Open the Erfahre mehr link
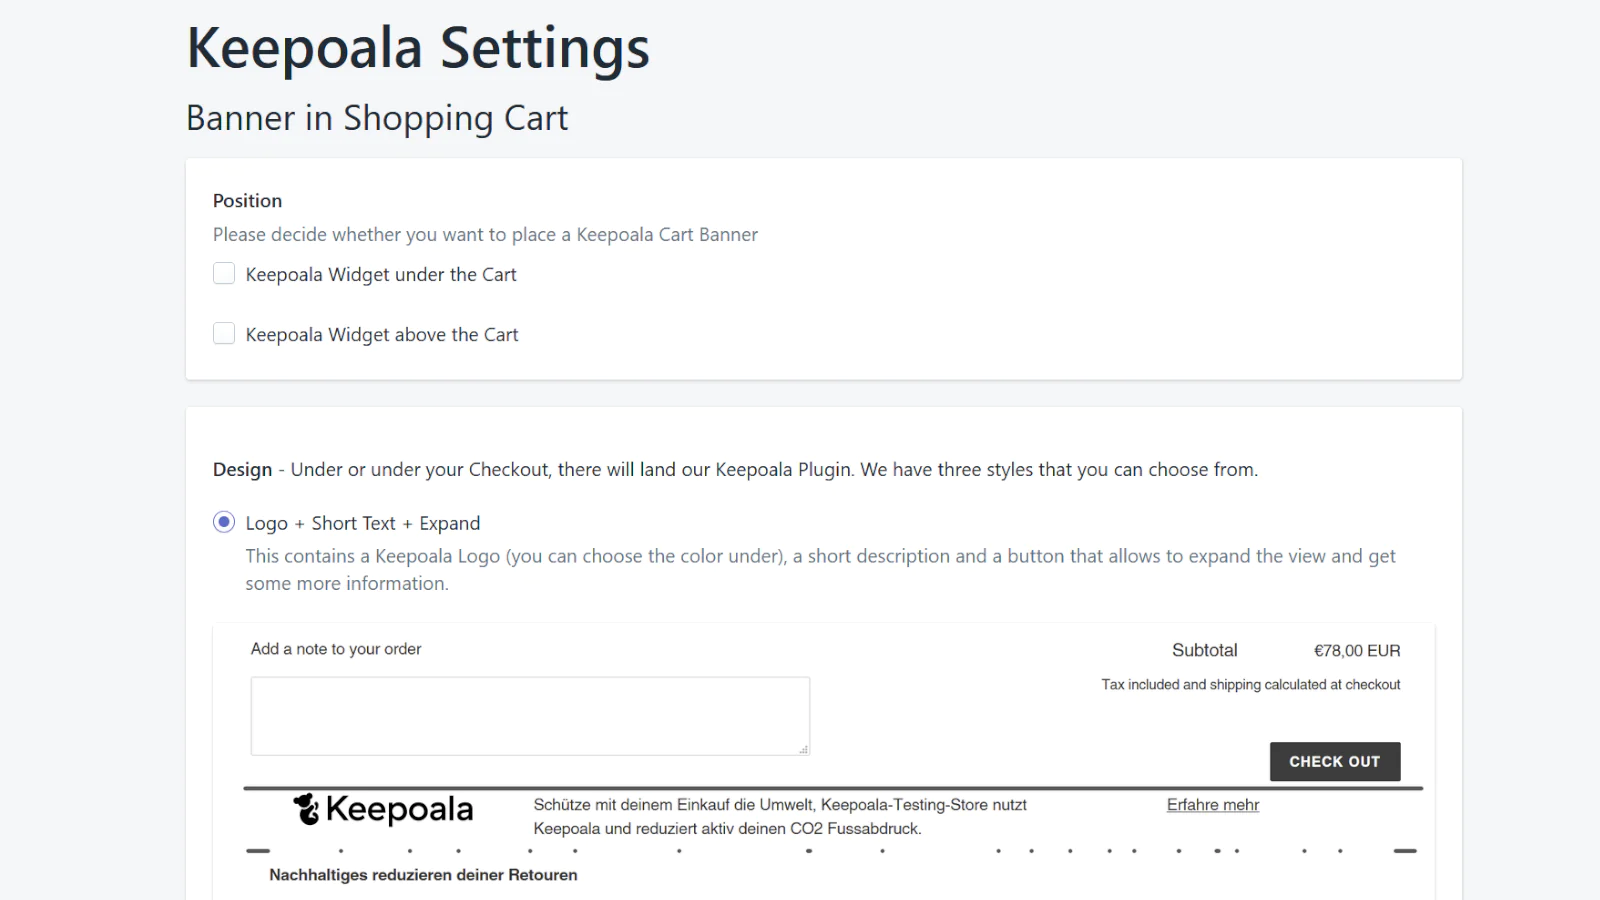Viewport: 1600px width, 900px height. (1212, 804)
